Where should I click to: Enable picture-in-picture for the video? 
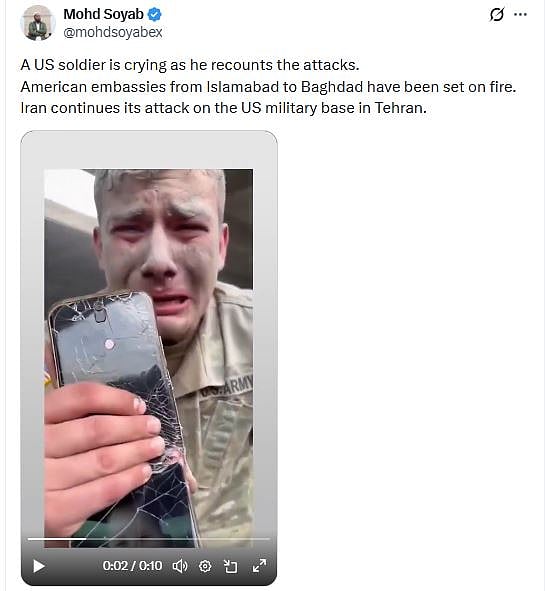coord(231,566)
